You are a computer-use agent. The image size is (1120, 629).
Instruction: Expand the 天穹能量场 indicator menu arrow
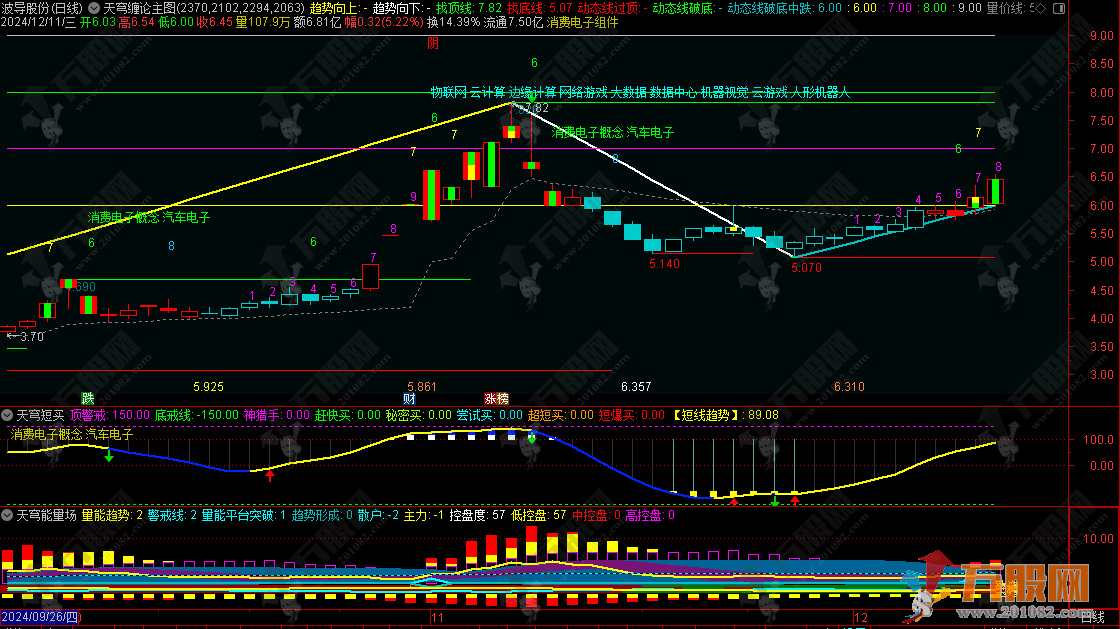7,515
